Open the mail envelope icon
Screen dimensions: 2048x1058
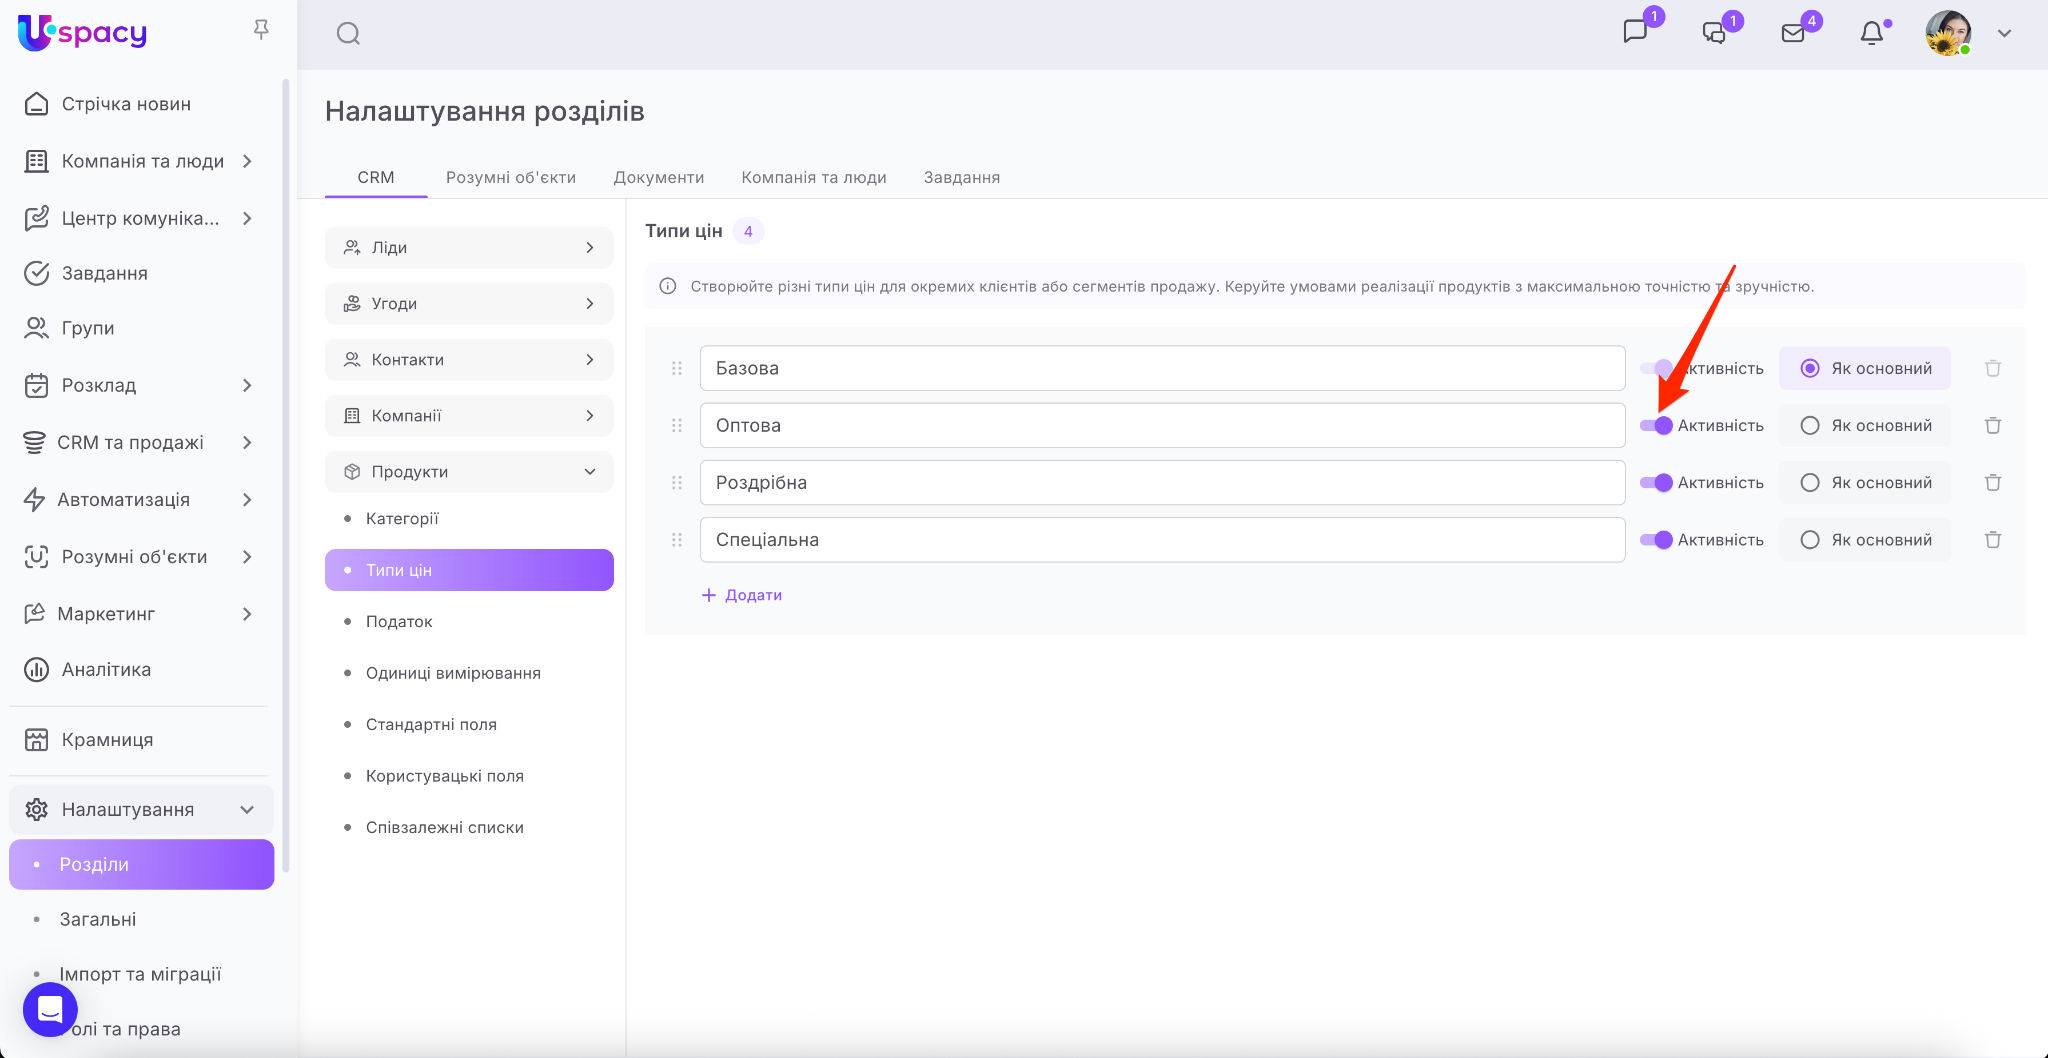(x=1793, y=33)
